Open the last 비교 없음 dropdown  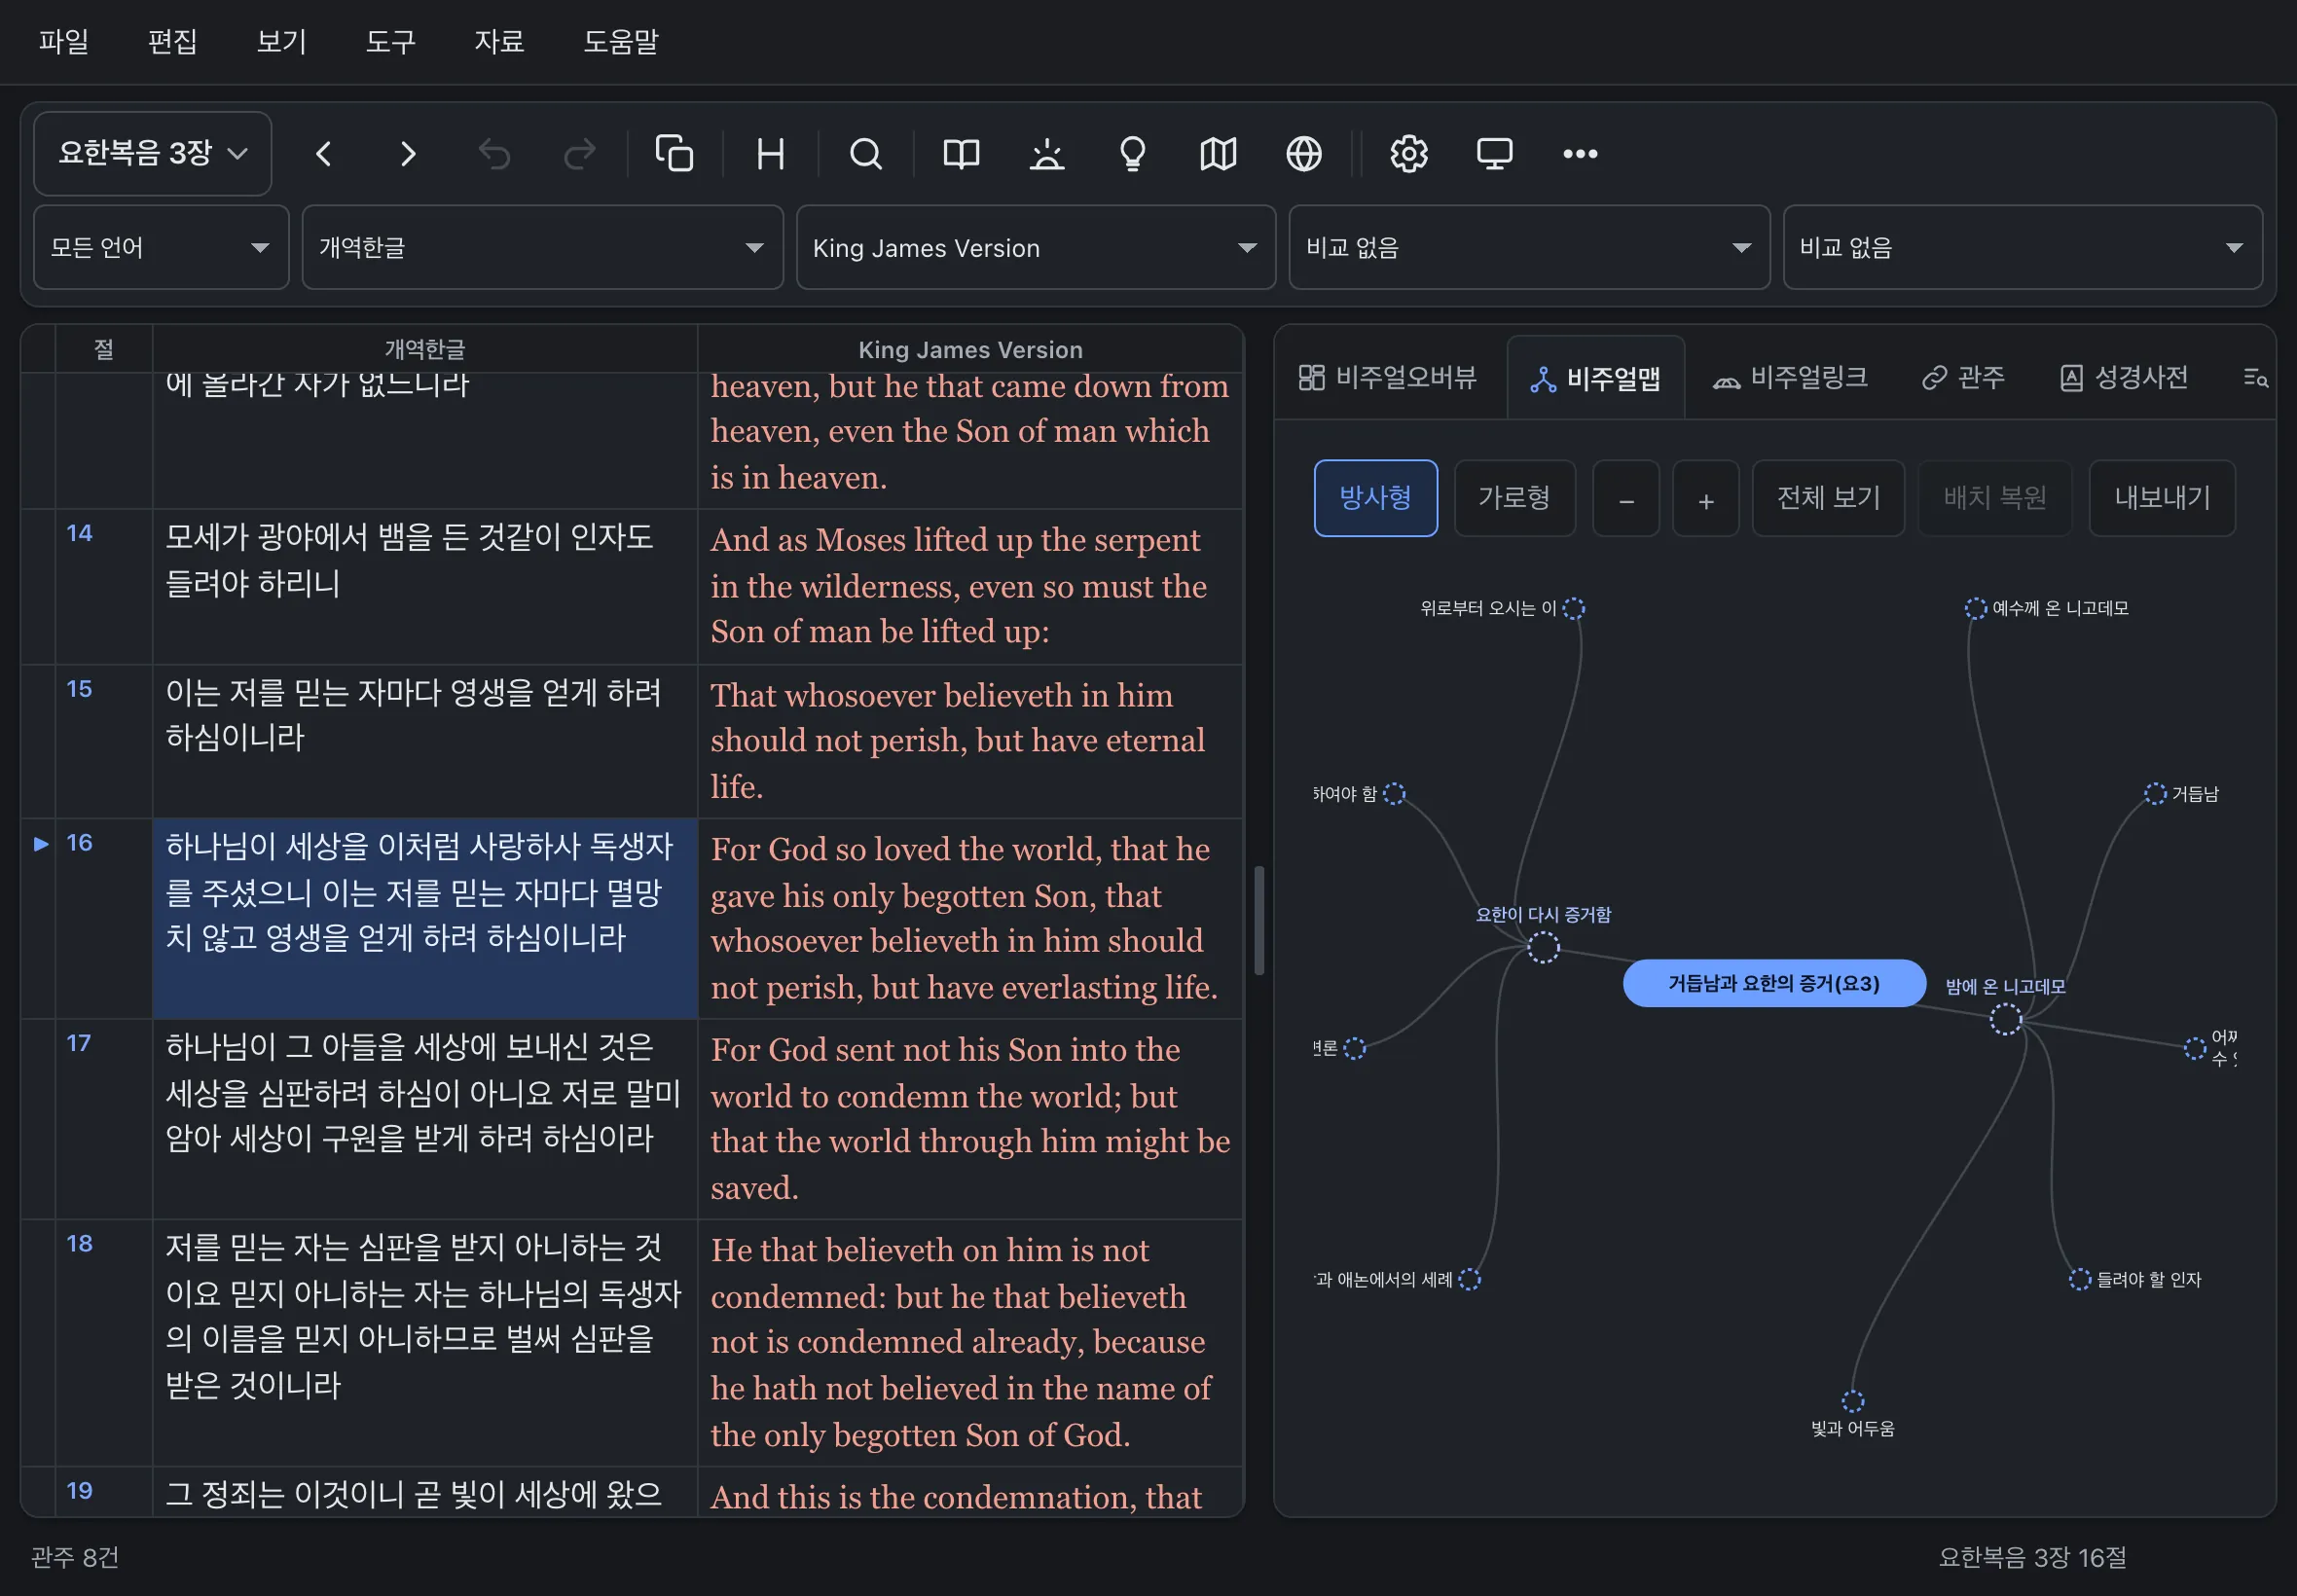click(x=2022, y=248)
